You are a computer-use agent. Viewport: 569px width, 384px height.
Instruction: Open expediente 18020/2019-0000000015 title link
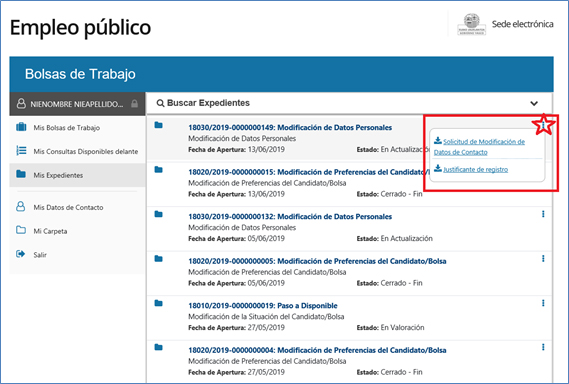pyautogui.click(x=308, y=172)
